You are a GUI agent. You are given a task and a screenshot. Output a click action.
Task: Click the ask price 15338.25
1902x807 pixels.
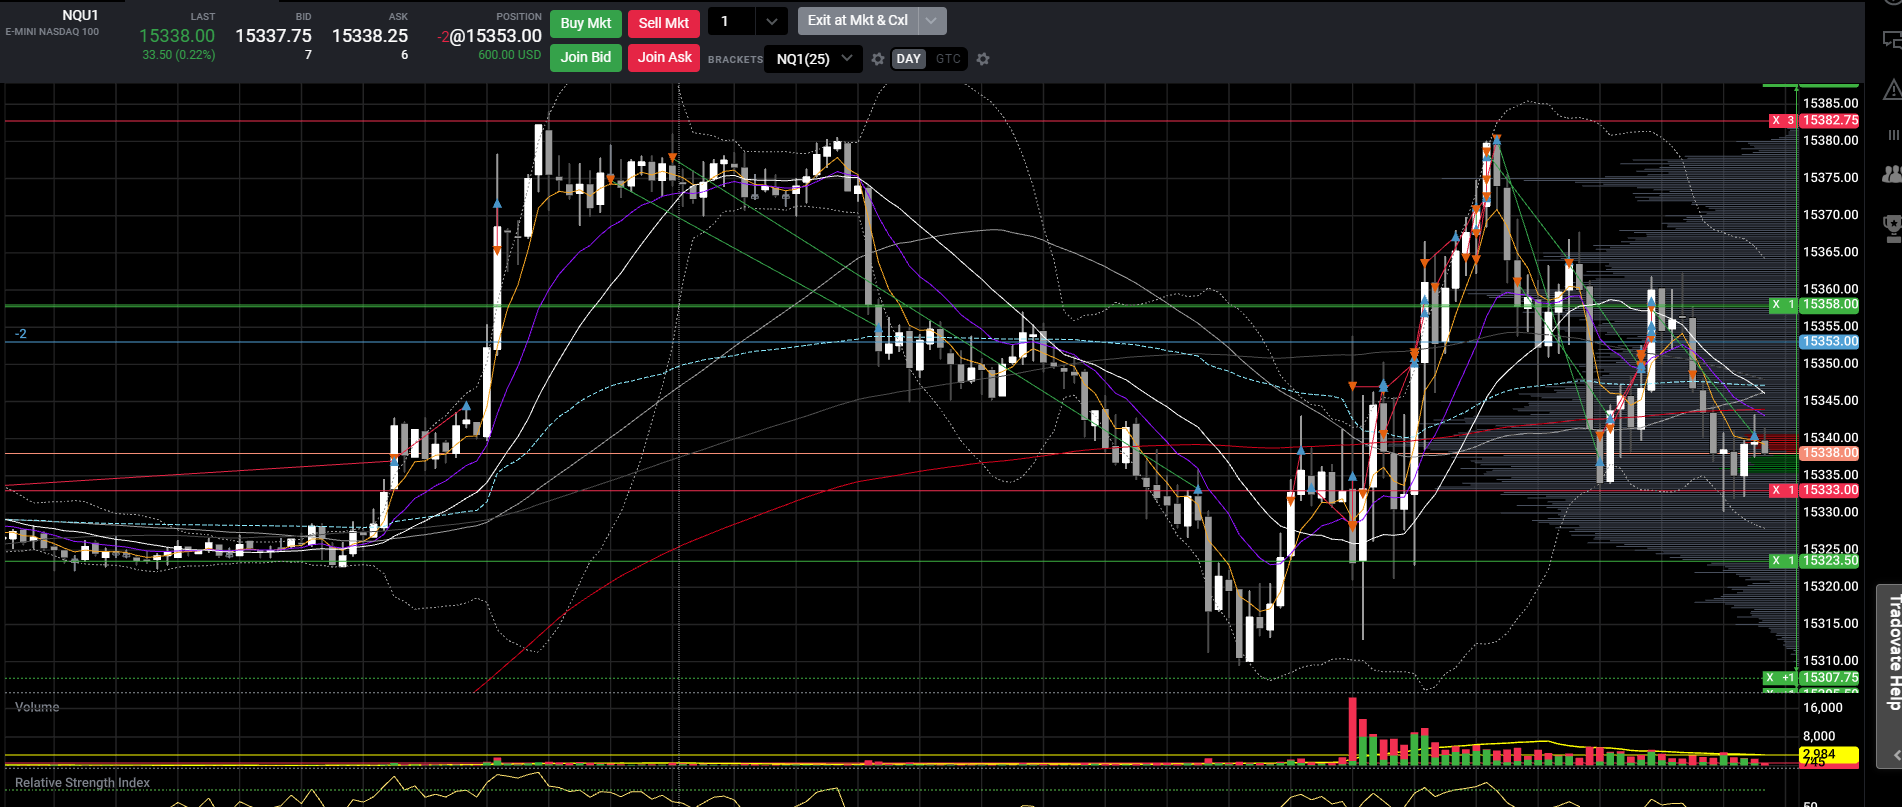(370, 36)
